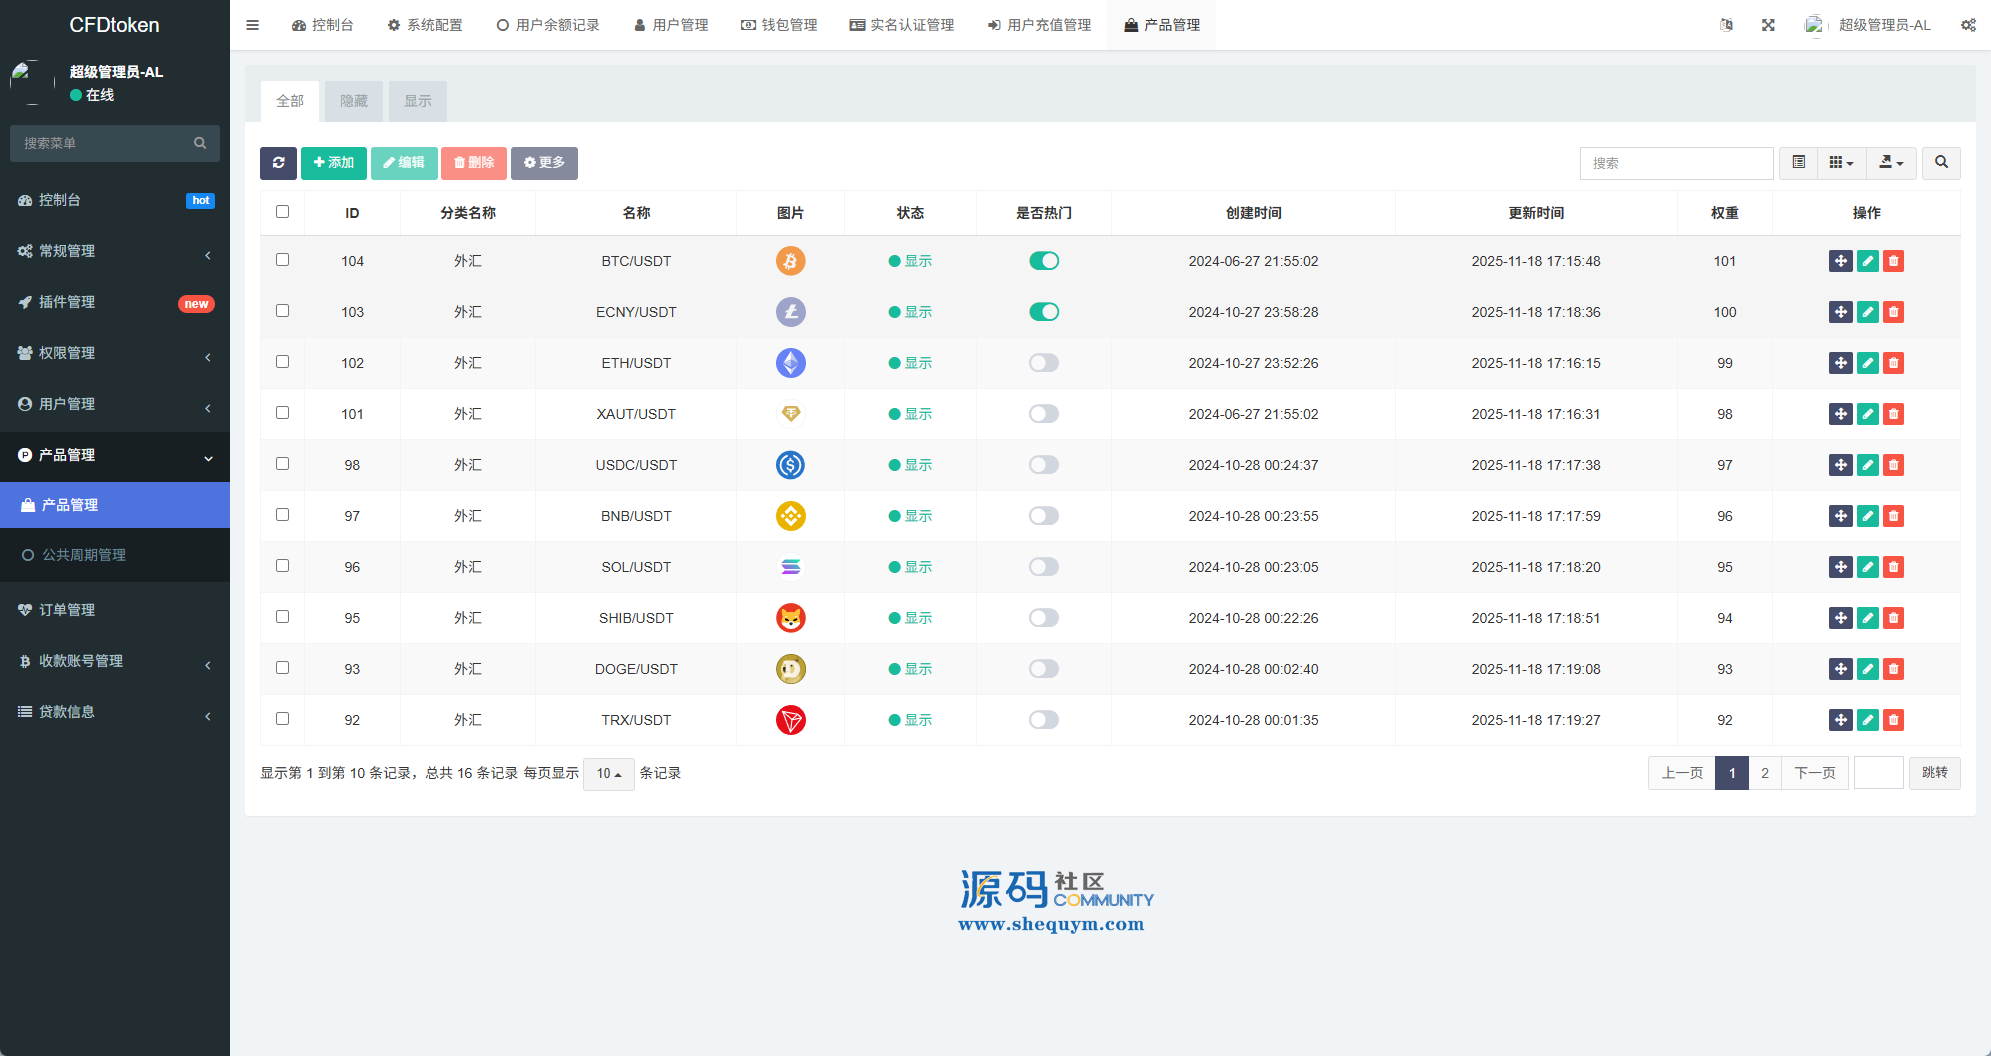
Task: Expand the 常规管理 sidebar menu
Action: click(115, 251)
